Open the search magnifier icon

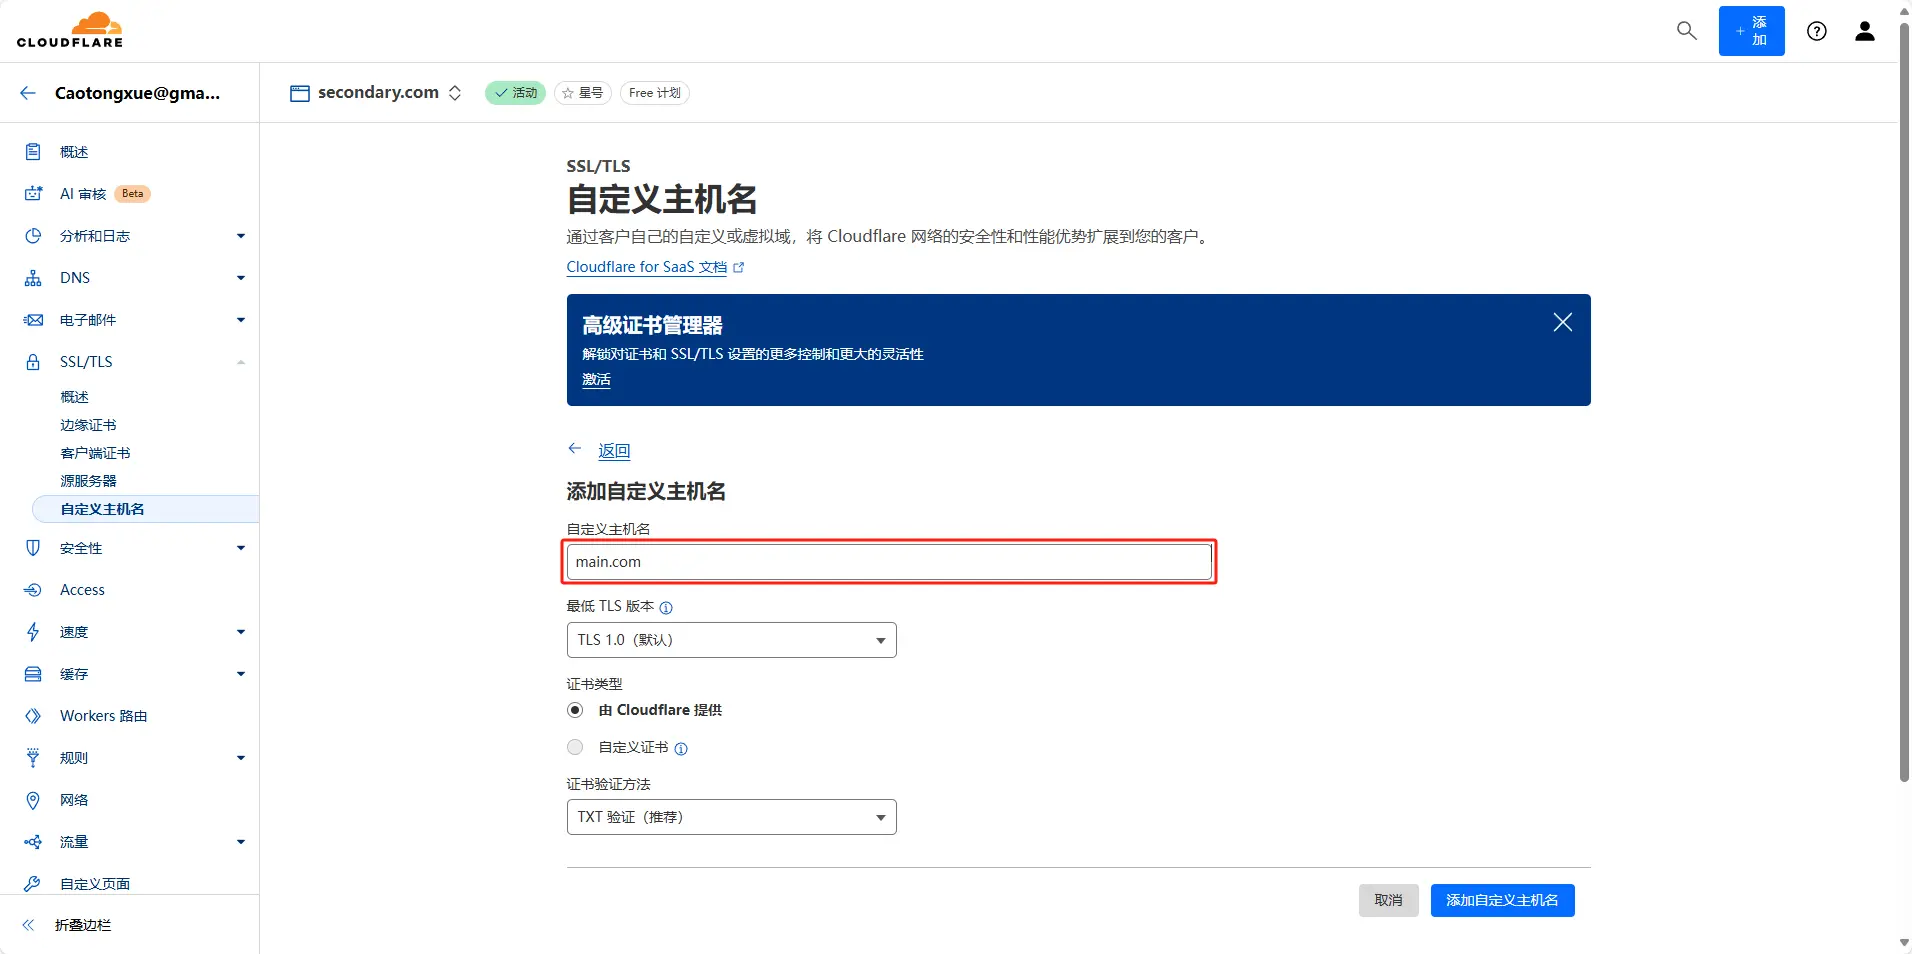pos(1687,31)
